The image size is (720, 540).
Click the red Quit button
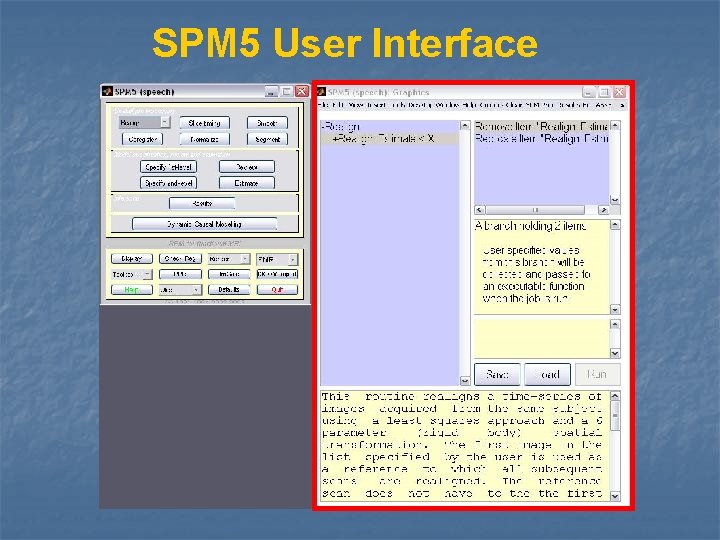277,290
